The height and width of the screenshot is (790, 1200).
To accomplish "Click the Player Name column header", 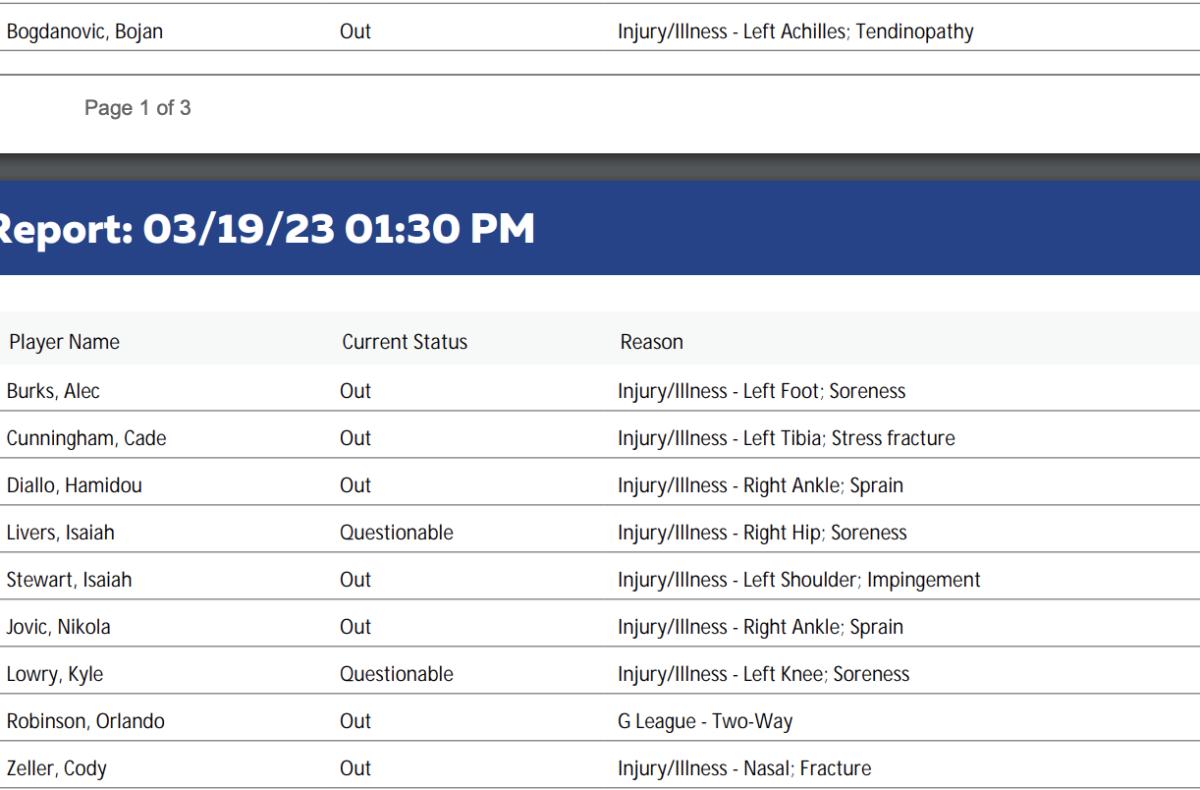I will click(64, 342).
